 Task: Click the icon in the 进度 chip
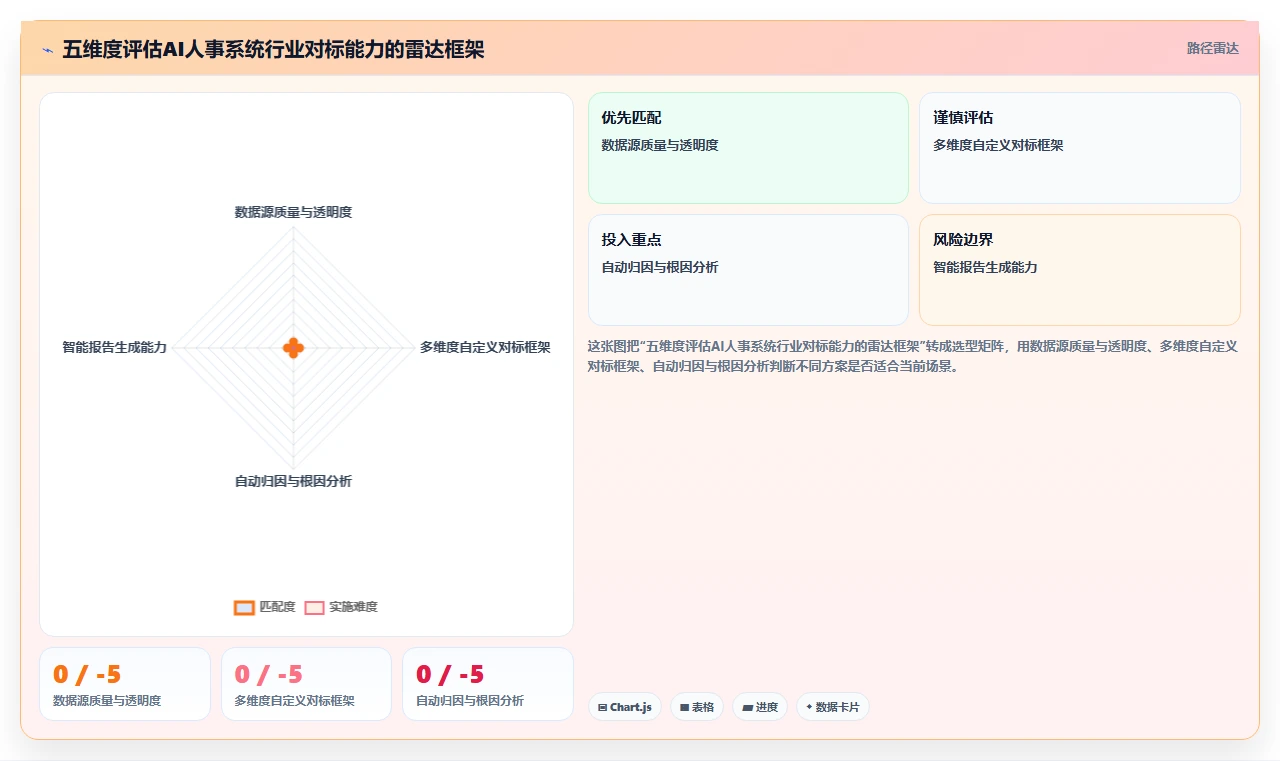point(747,707)
